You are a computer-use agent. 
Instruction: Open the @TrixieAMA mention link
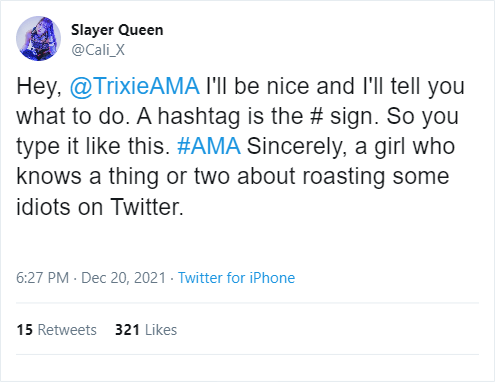135,86
